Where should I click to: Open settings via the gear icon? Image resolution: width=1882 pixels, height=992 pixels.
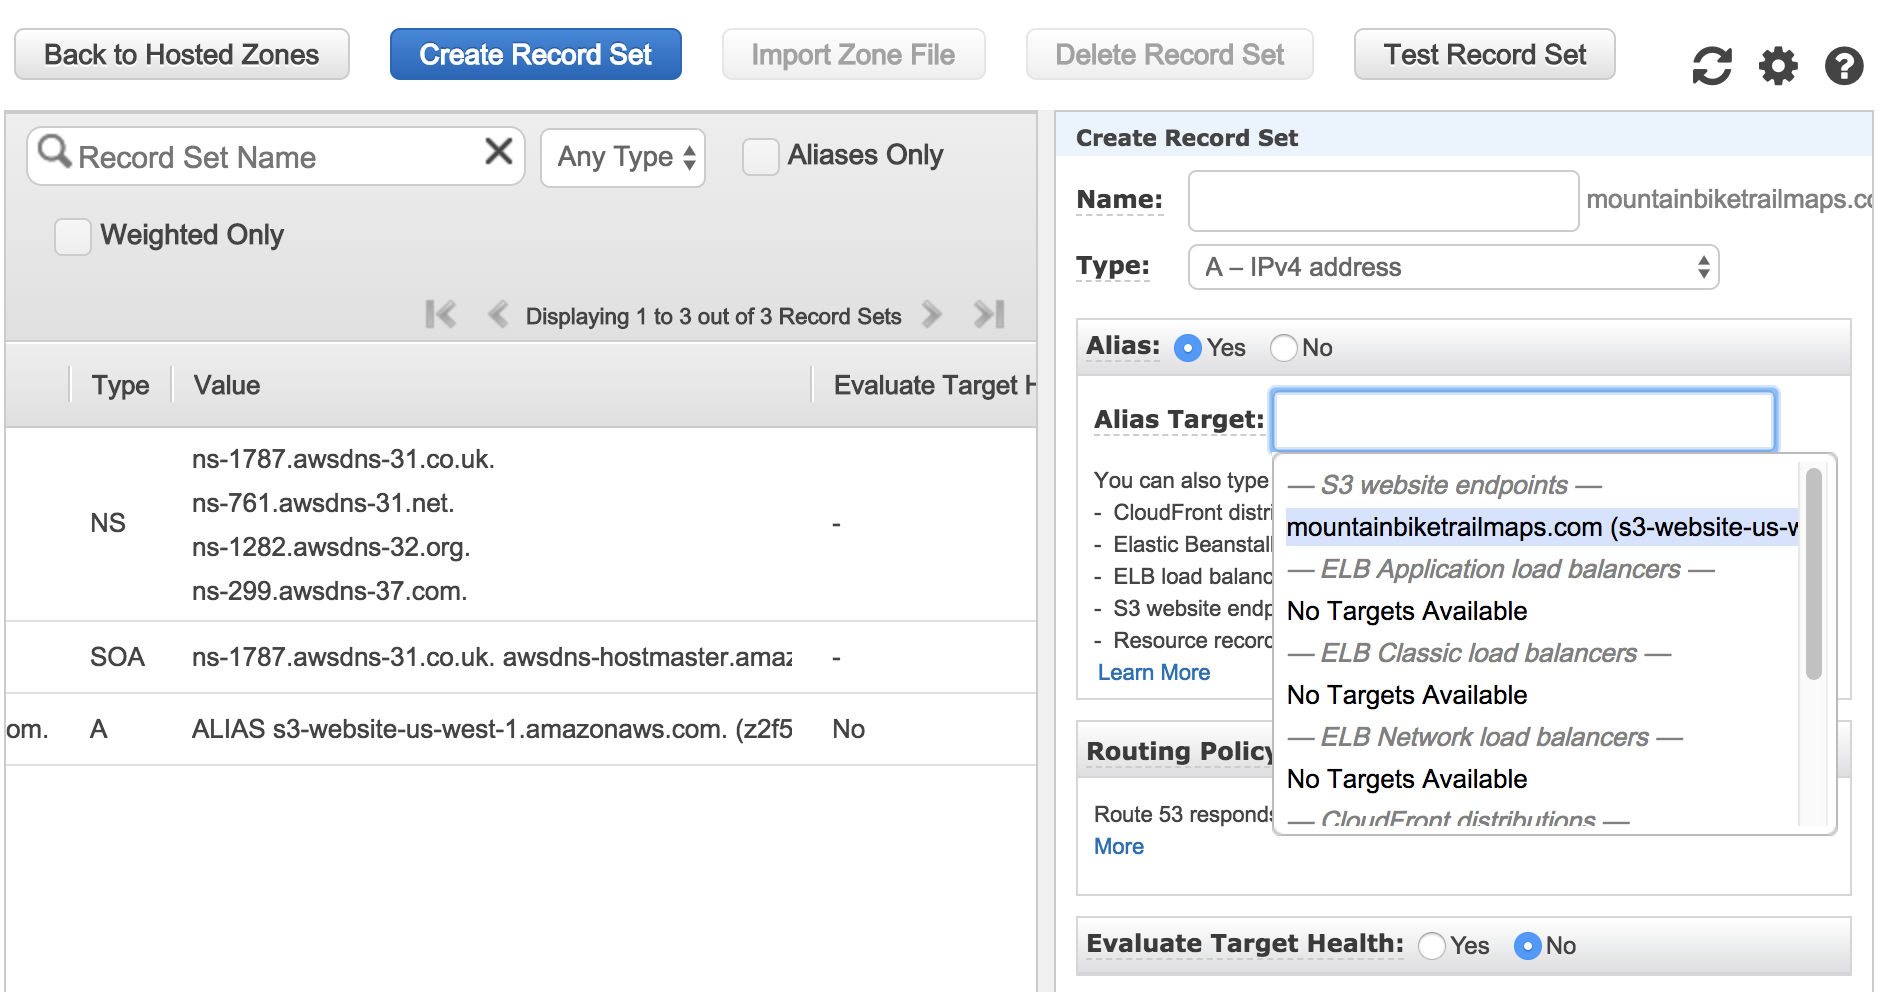pos(1778,66)
